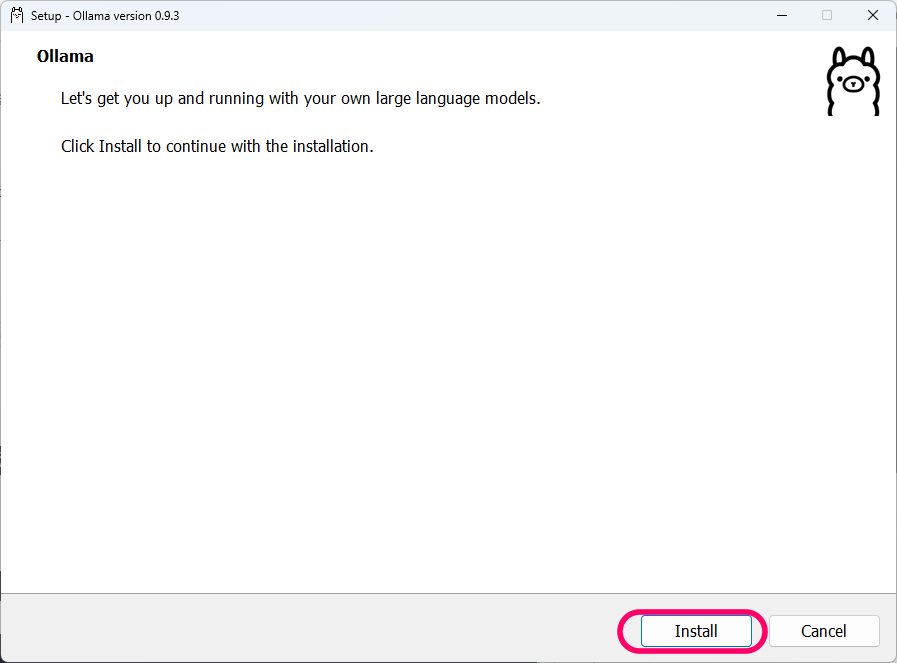Open the title bar setup icon menu
This screenshot has width=897, height=663.
point(17,15)
